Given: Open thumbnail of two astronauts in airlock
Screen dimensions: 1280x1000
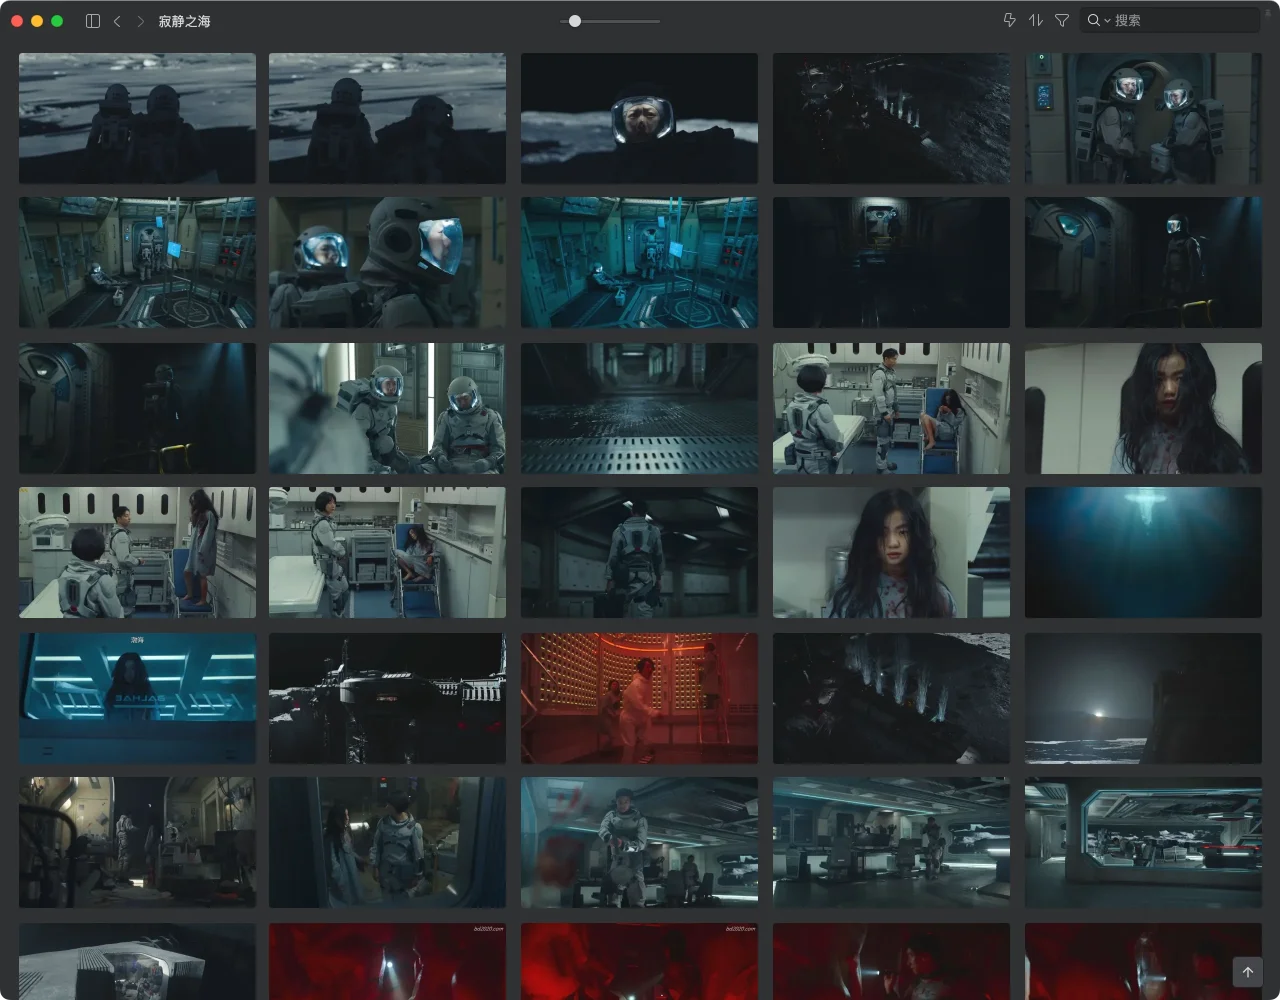Looking at the screenshot, I should coord(1143,118).
